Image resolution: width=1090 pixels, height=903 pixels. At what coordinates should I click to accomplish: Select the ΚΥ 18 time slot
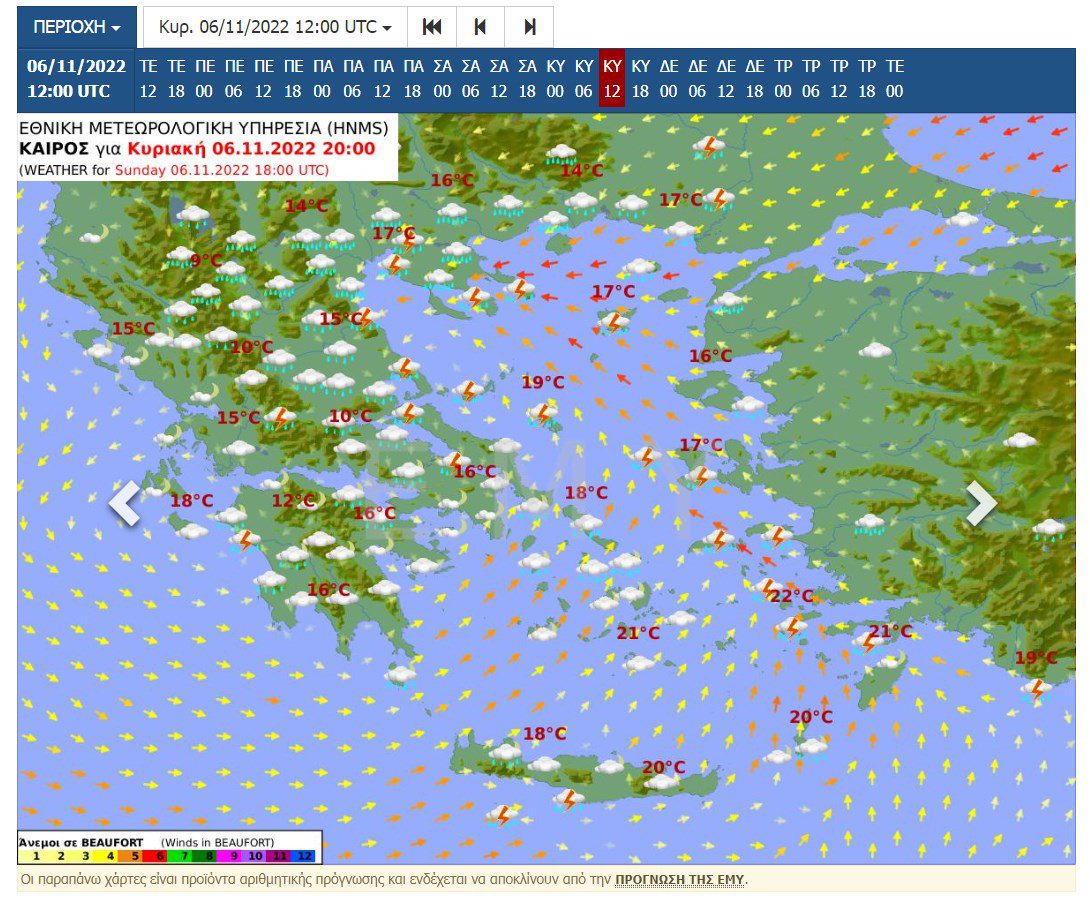[641, 79]
